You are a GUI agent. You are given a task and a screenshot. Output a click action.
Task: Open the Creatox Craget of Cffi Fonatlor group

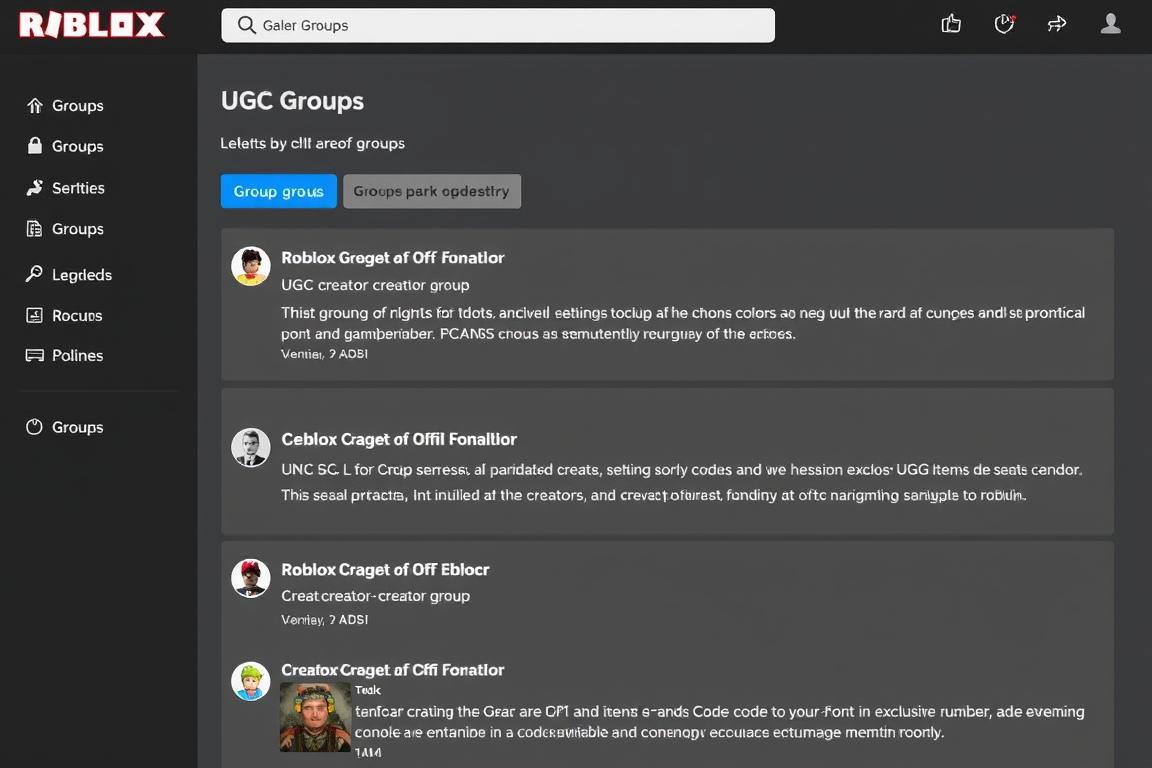click(392, 670)
